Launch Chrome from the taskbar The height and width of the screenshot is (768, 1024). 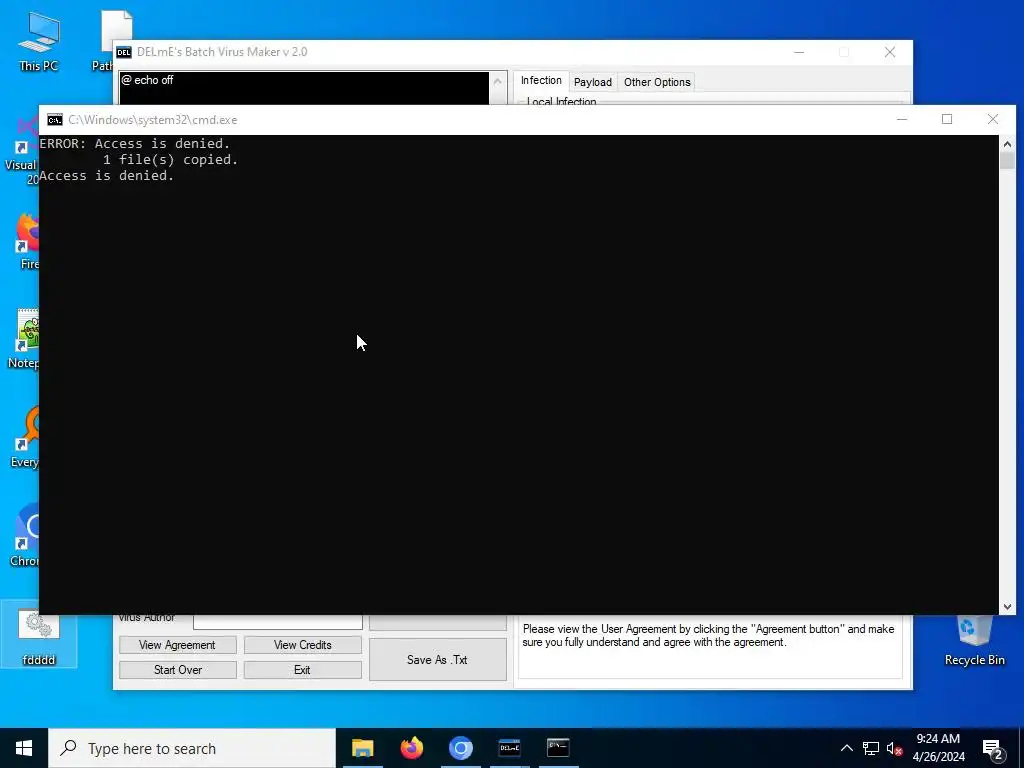(460, 748)
